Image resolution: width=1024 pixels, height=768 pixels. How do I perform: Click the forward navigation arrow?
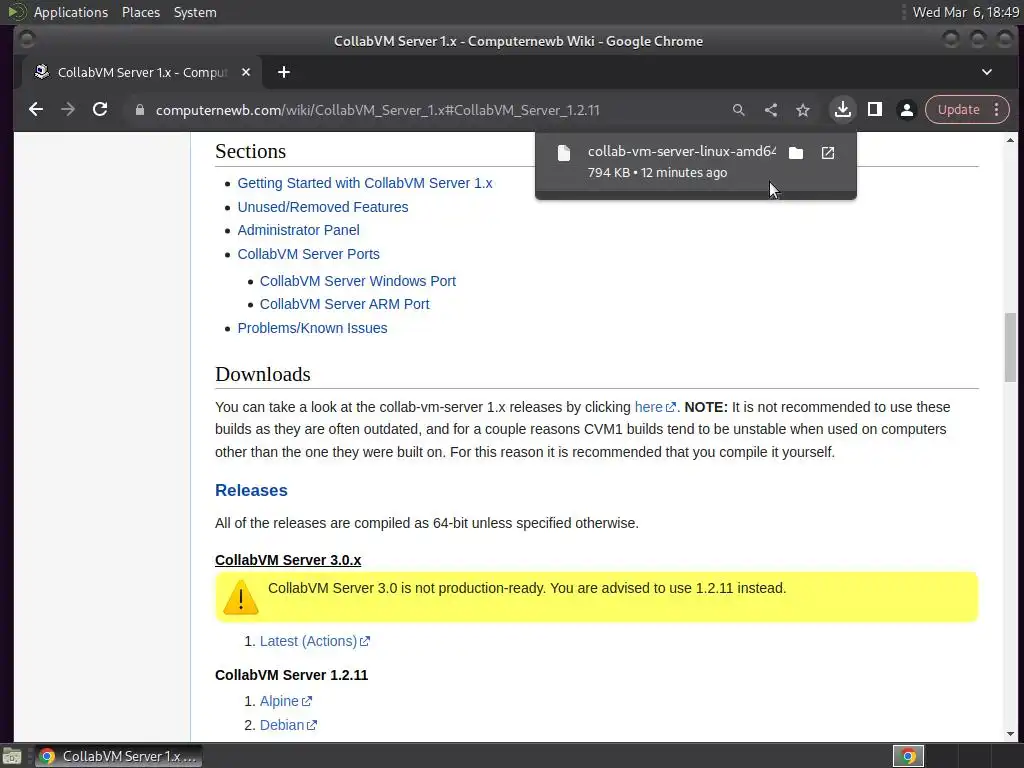pyautogui.click(x=68, y=110)
